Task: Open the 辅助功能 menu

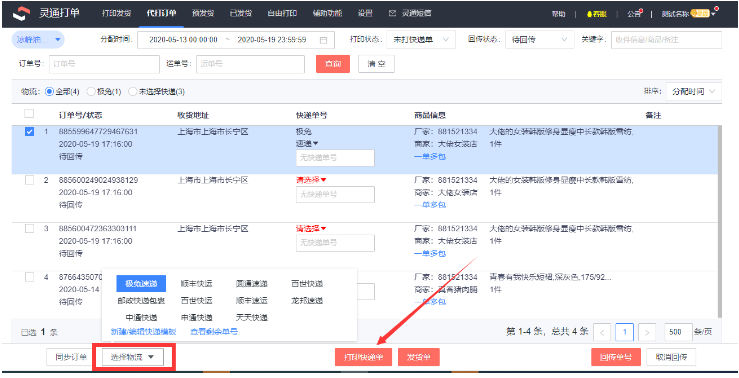Action: coord(328,13)
